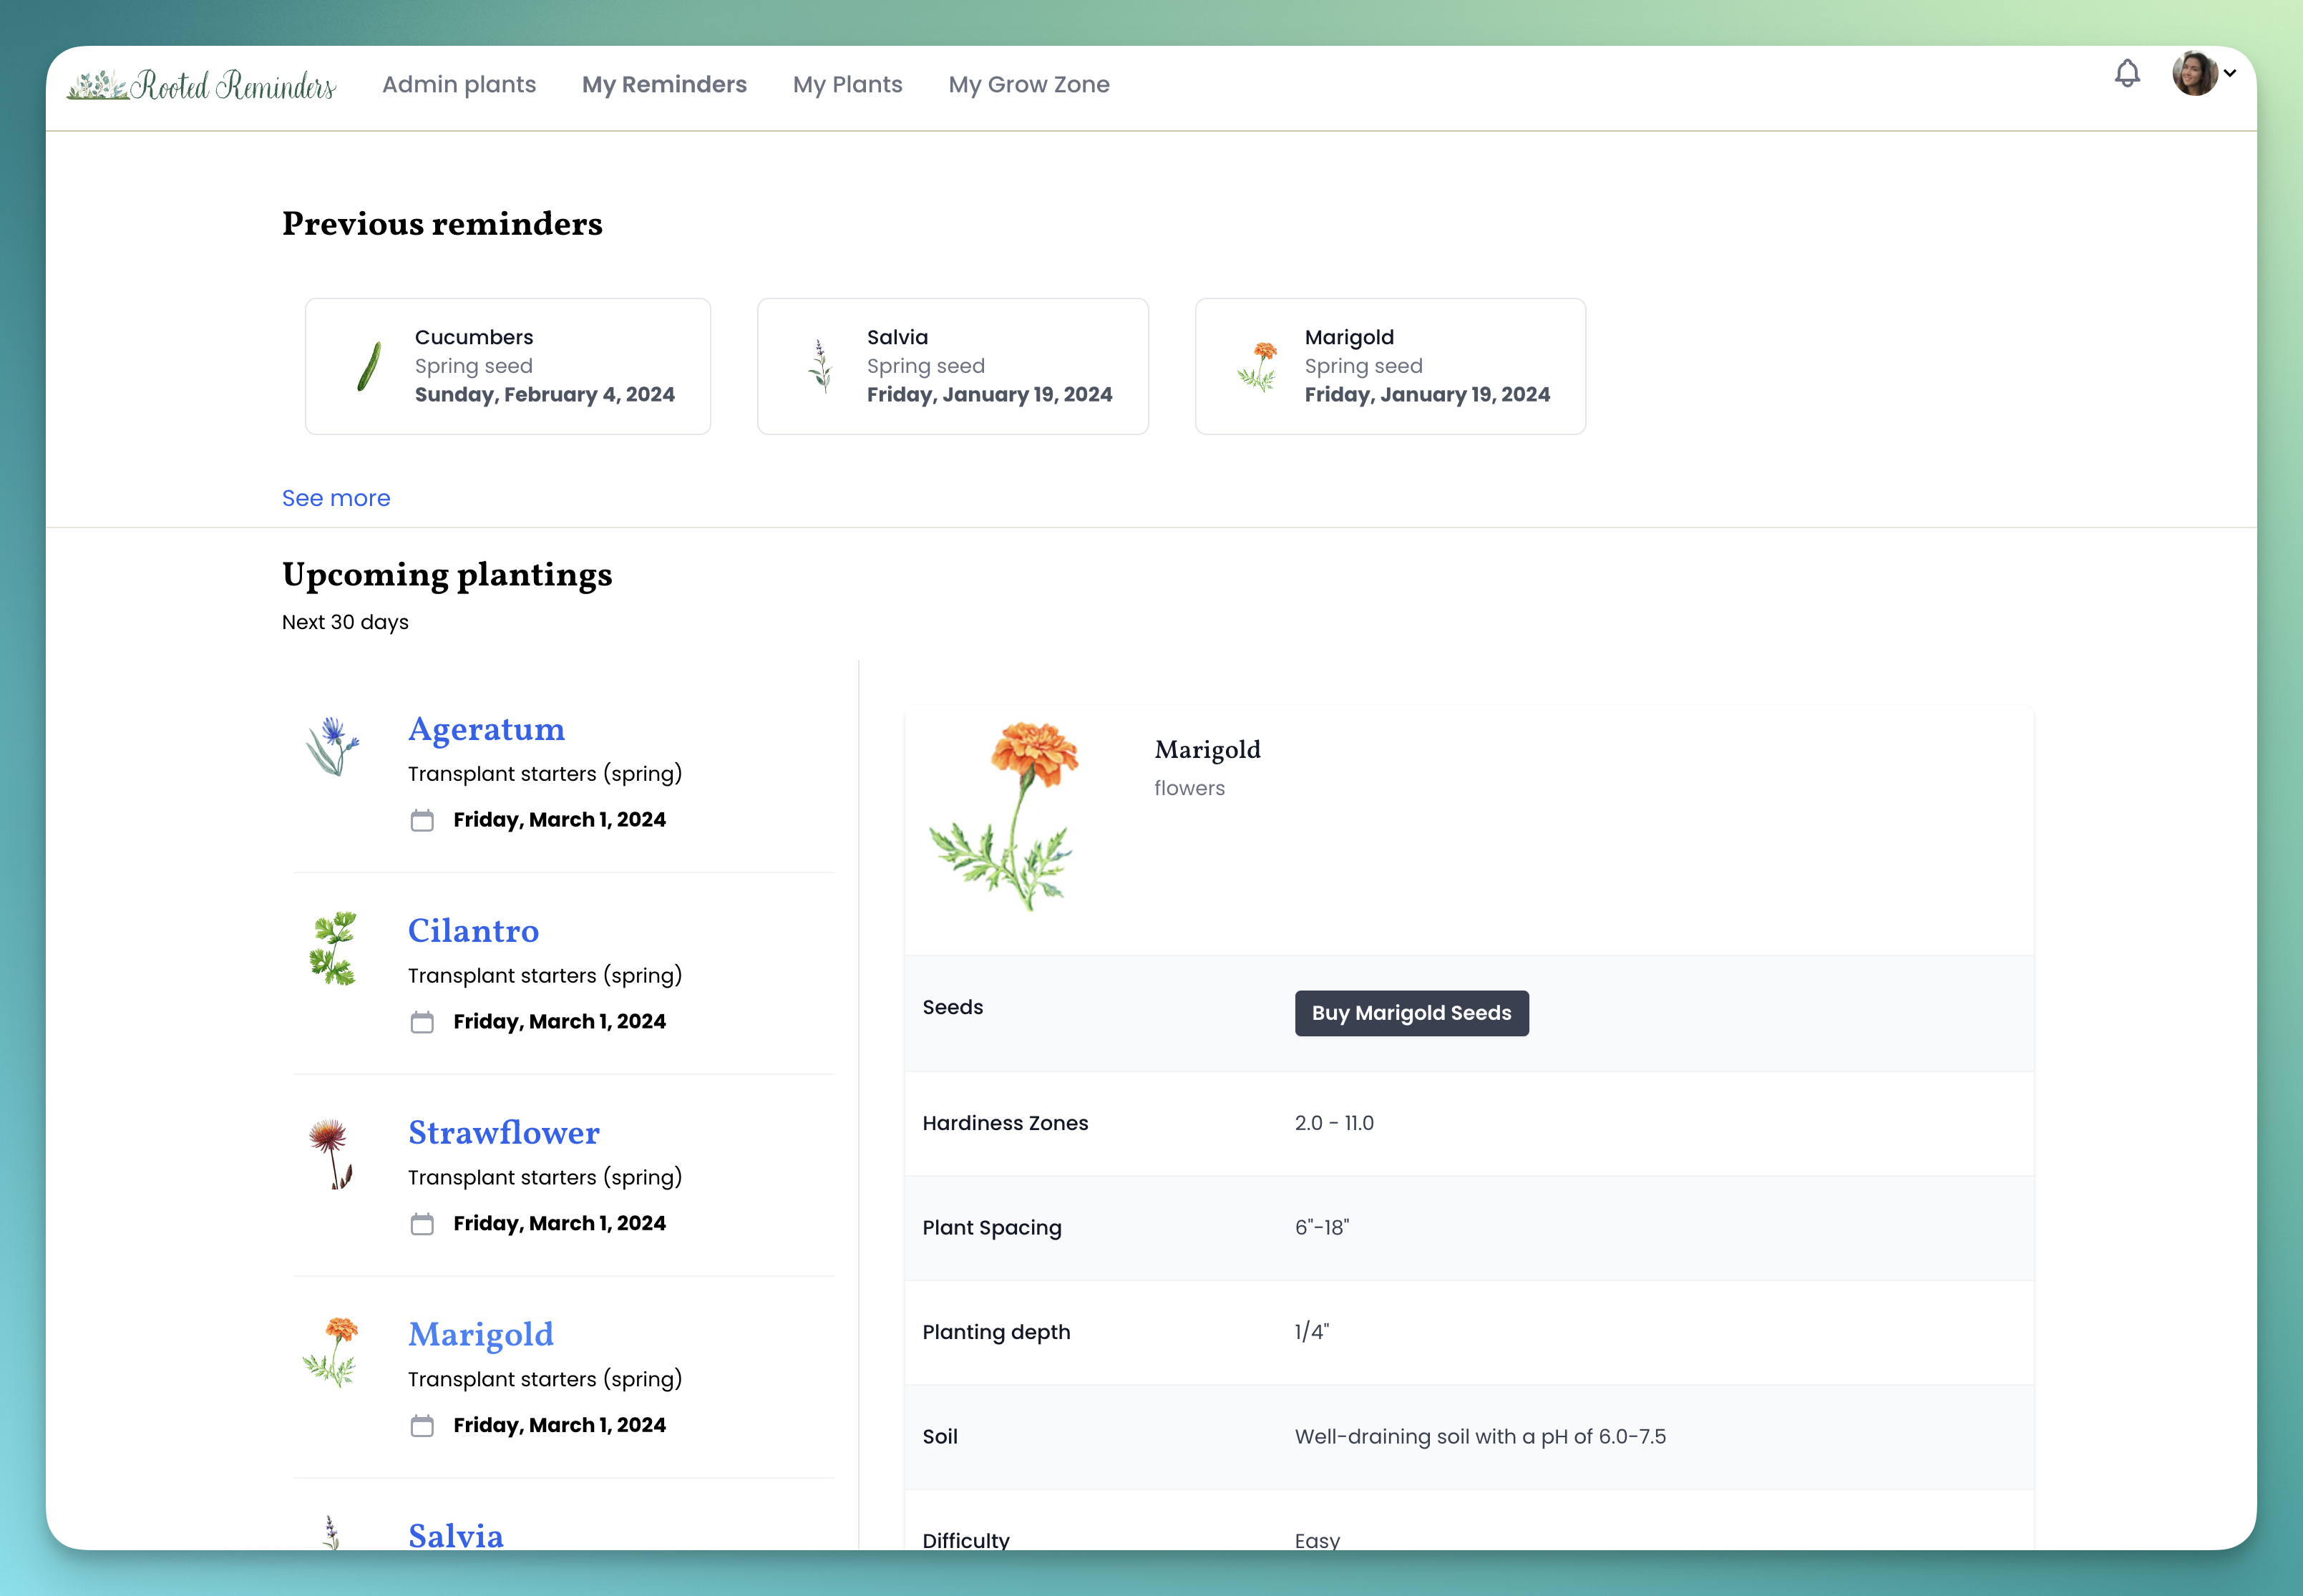
Task: Click the Marigold illustration in the plantings list
Action: 331,1352
